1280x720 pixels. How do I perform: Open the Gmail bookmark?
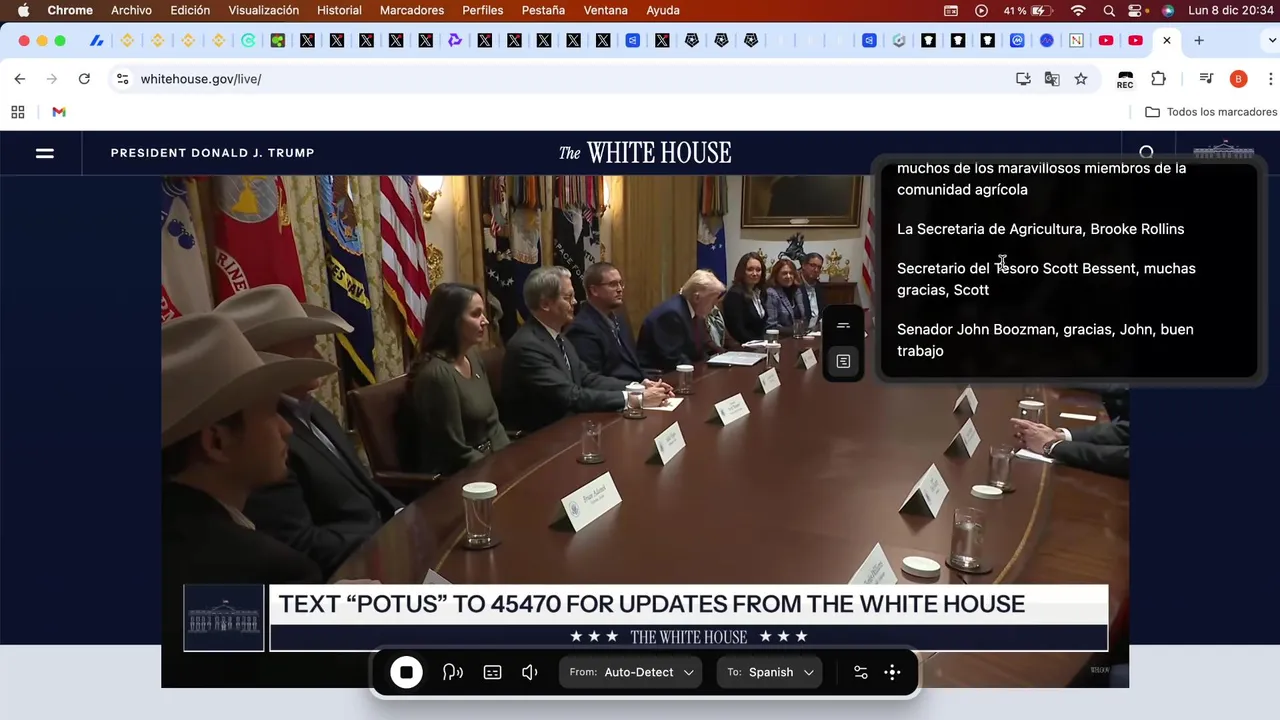59,112
